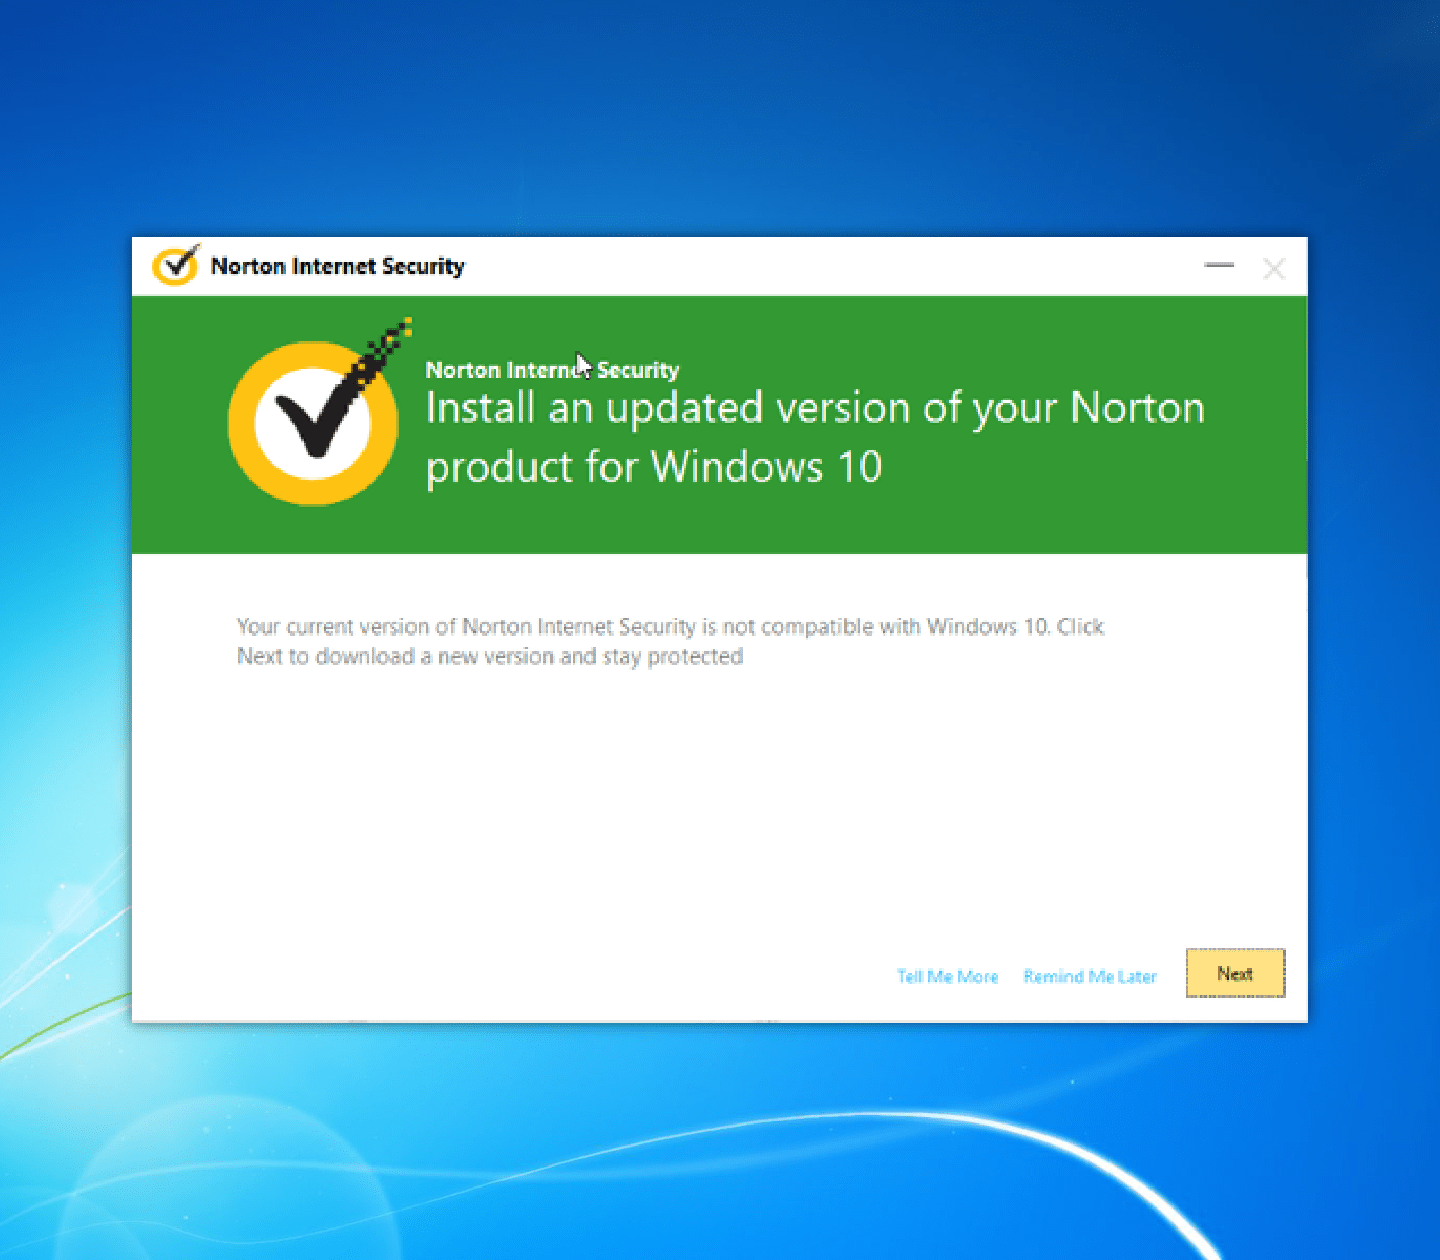The width and height of the screenshot is (1440, 1260).
Task: Click the 'Norton Internet Security' title bar text
Action: pos(338,266)
